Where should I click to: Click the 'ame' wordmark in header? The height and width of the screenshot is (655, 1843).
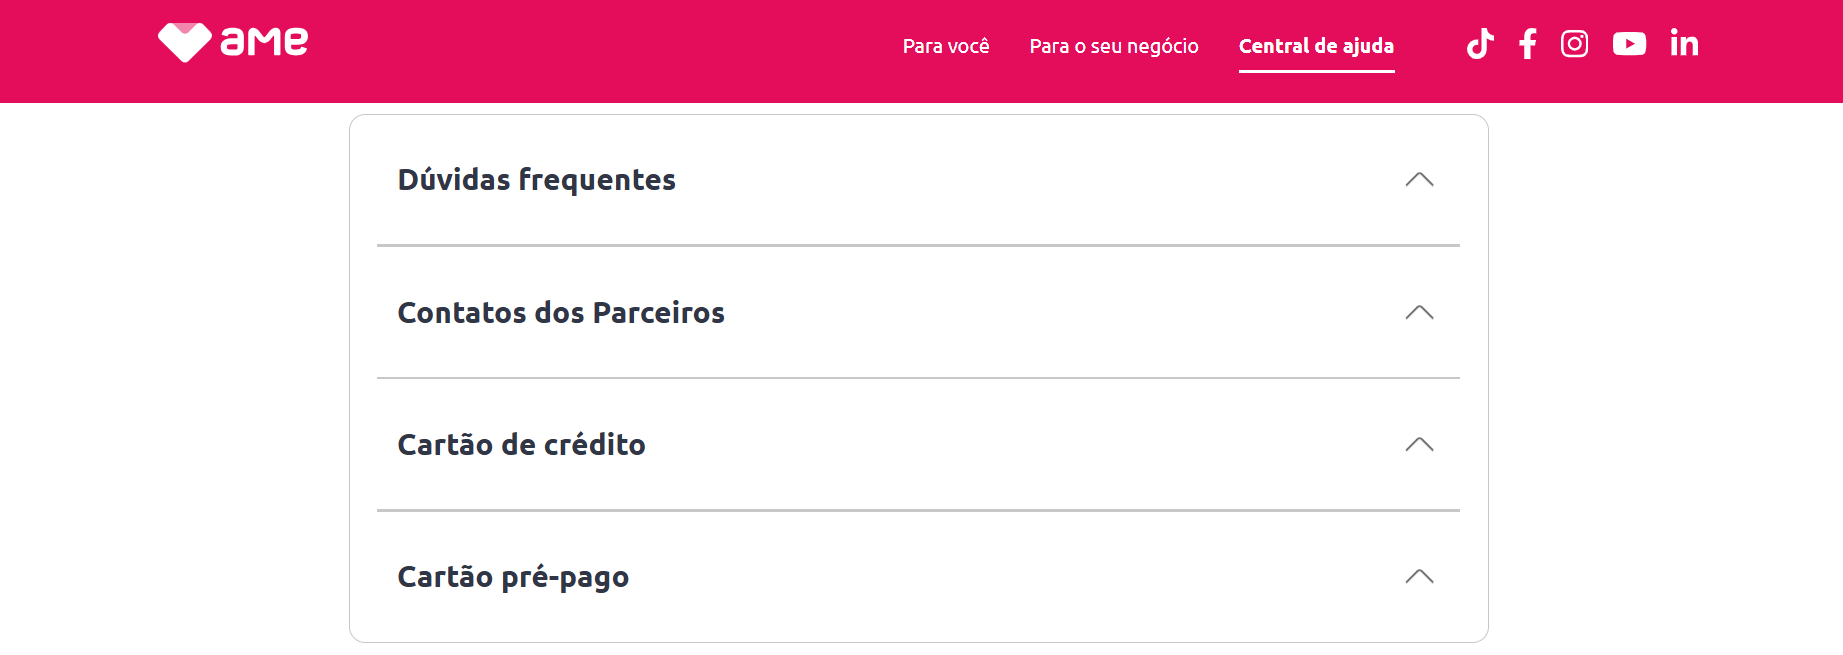264,42
